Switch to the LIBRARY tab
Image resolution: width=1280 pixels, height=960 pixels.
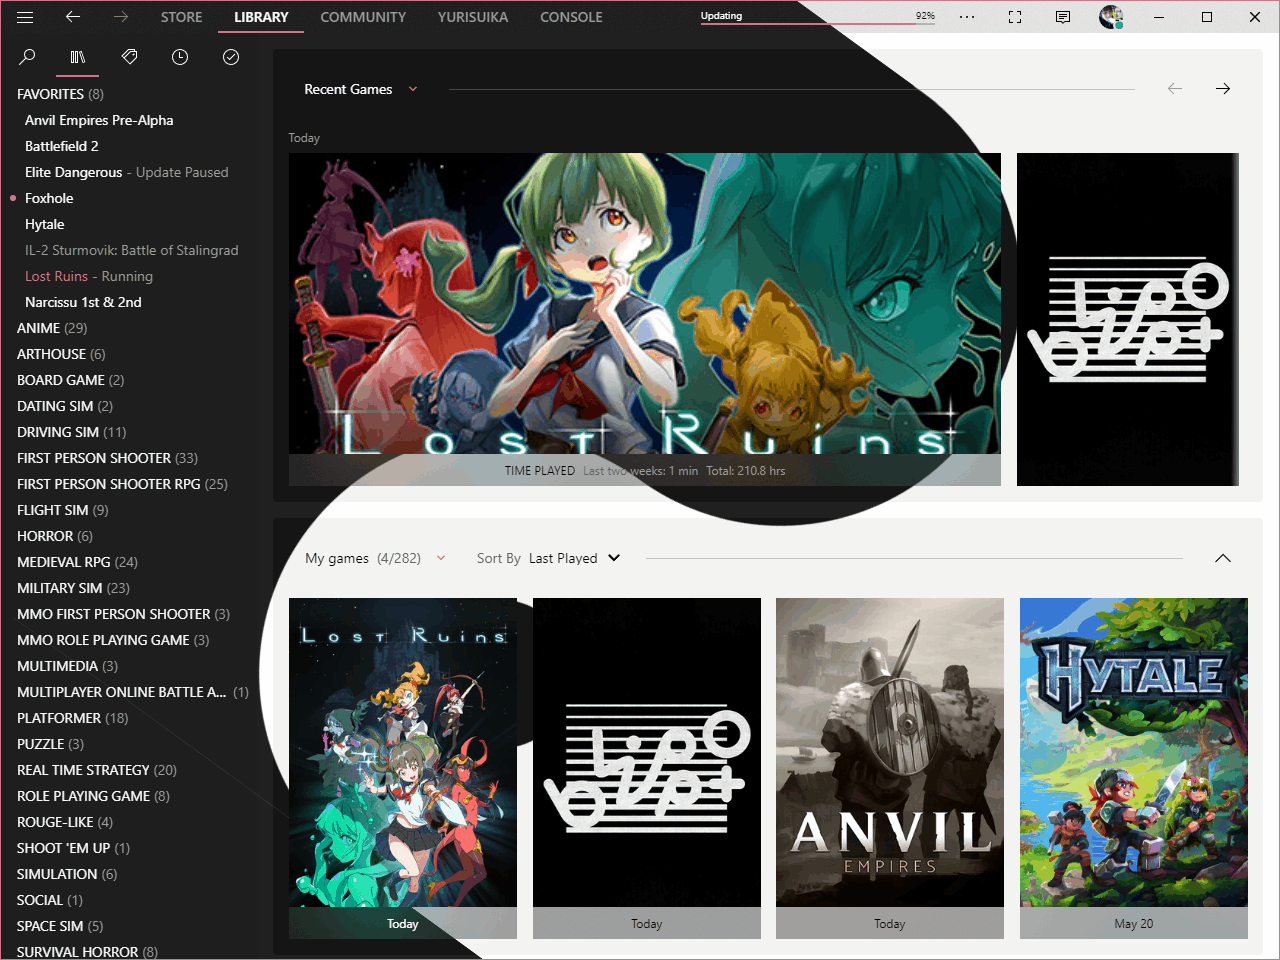tap(261, 17)
